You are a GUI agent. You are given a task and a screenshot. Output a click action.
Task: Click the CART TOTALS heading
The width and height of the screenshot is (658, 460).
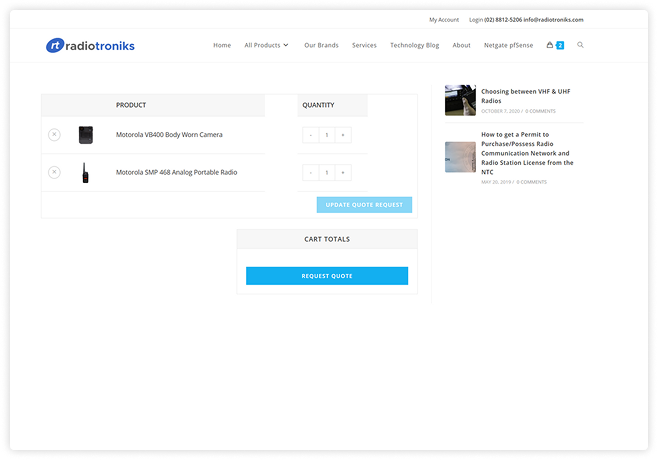(x=327, y=239)
